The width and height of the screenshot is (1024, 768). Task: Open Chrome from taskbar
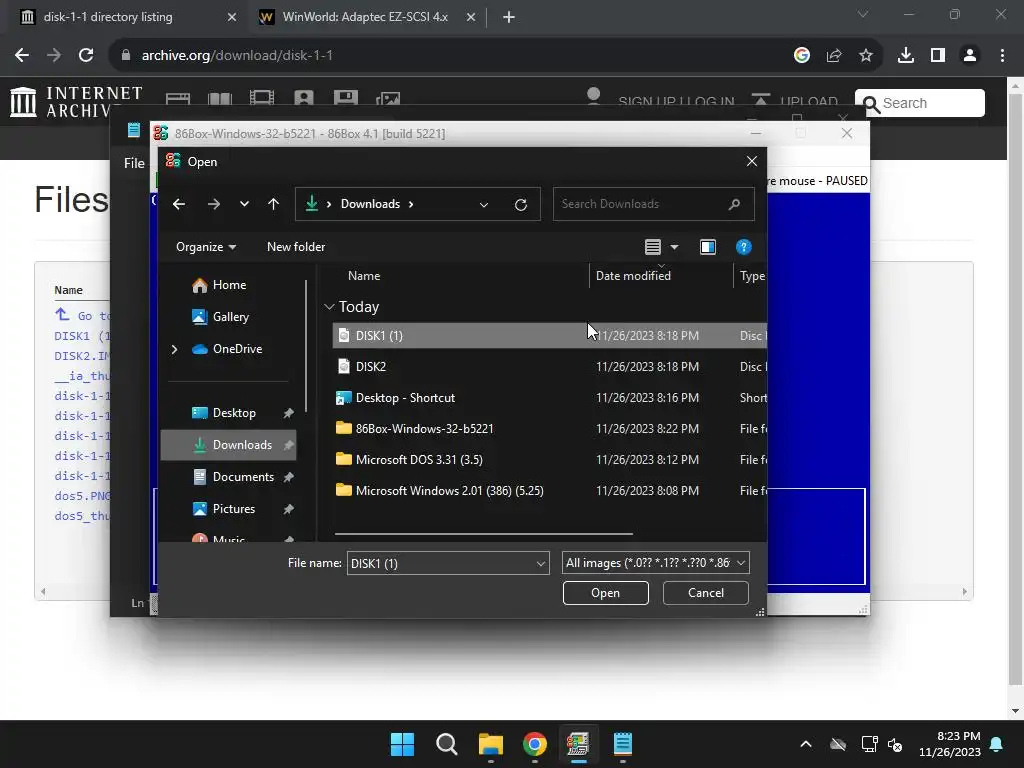(535, 744)
